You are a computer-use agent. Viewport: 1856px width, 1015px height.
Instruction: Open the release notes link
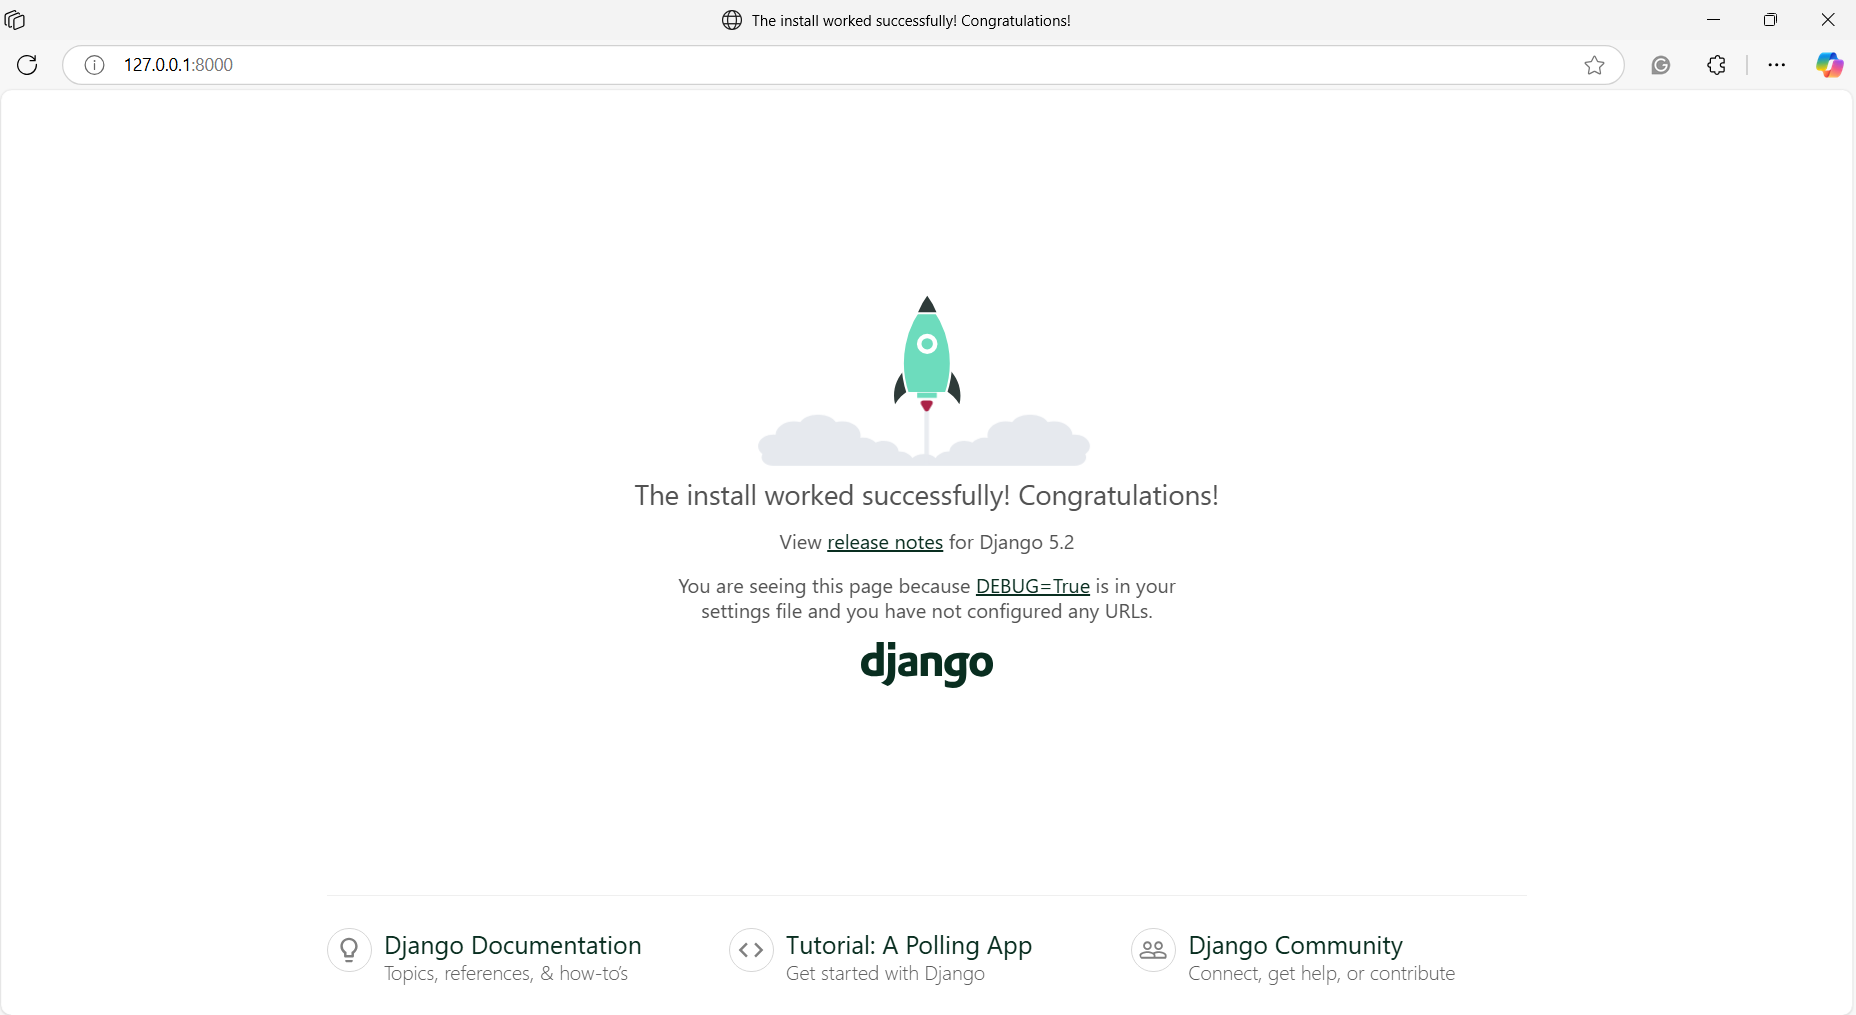coord(885,542)
